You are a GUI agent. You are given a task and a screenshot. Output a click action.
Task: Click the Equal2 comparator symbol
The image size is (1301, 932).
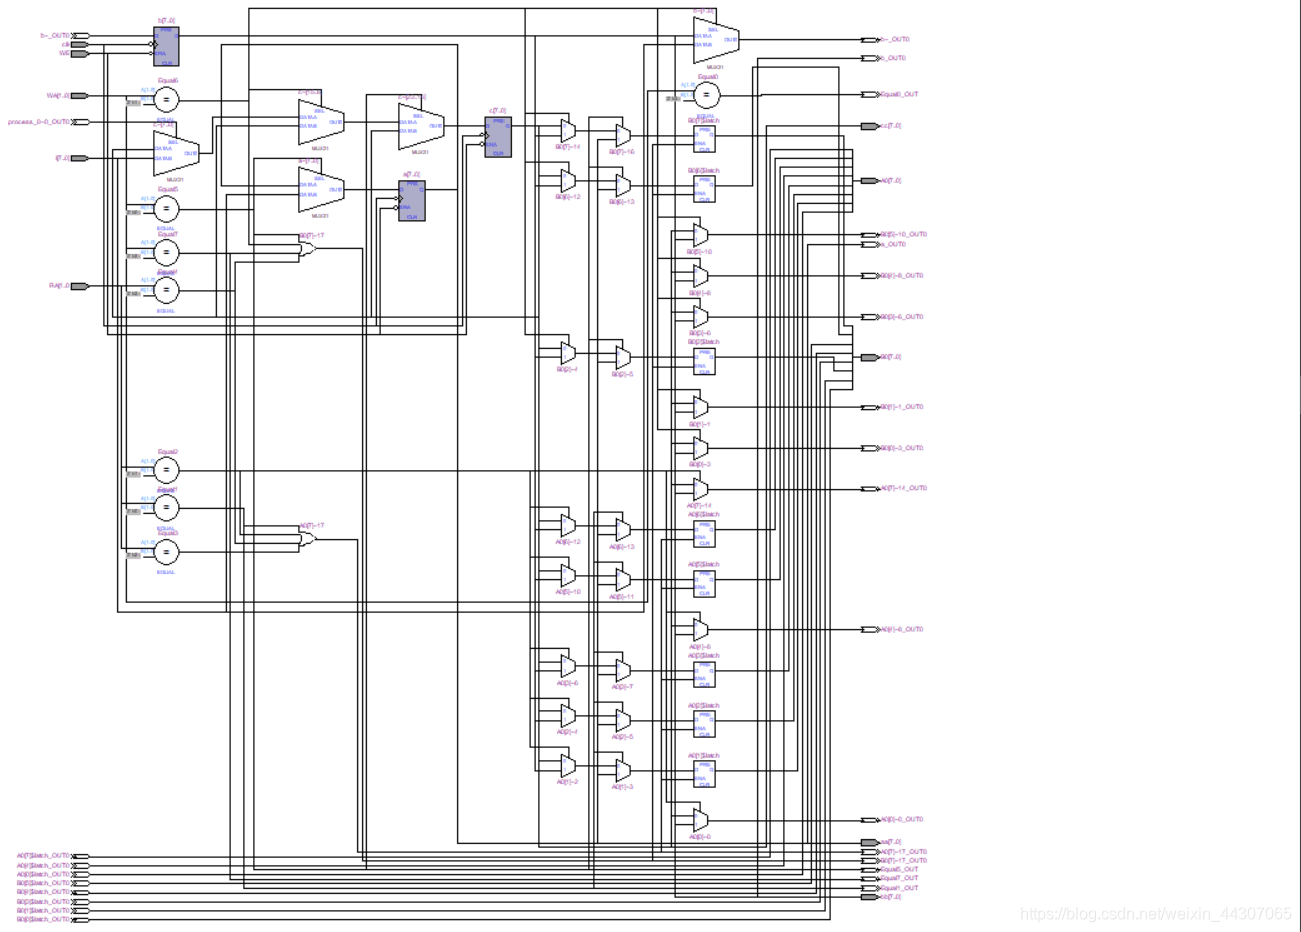click(x=166, y=470)
